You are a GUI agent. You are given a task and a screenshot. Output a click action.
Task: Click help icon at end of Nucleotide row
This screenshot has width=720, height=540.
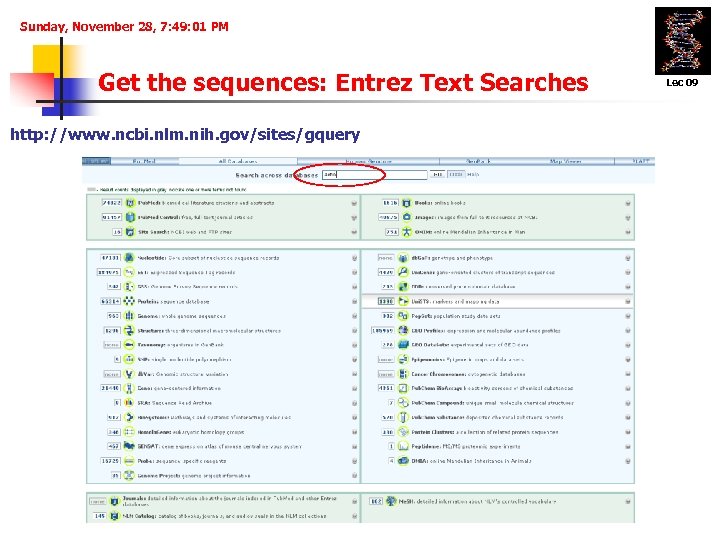354,258
